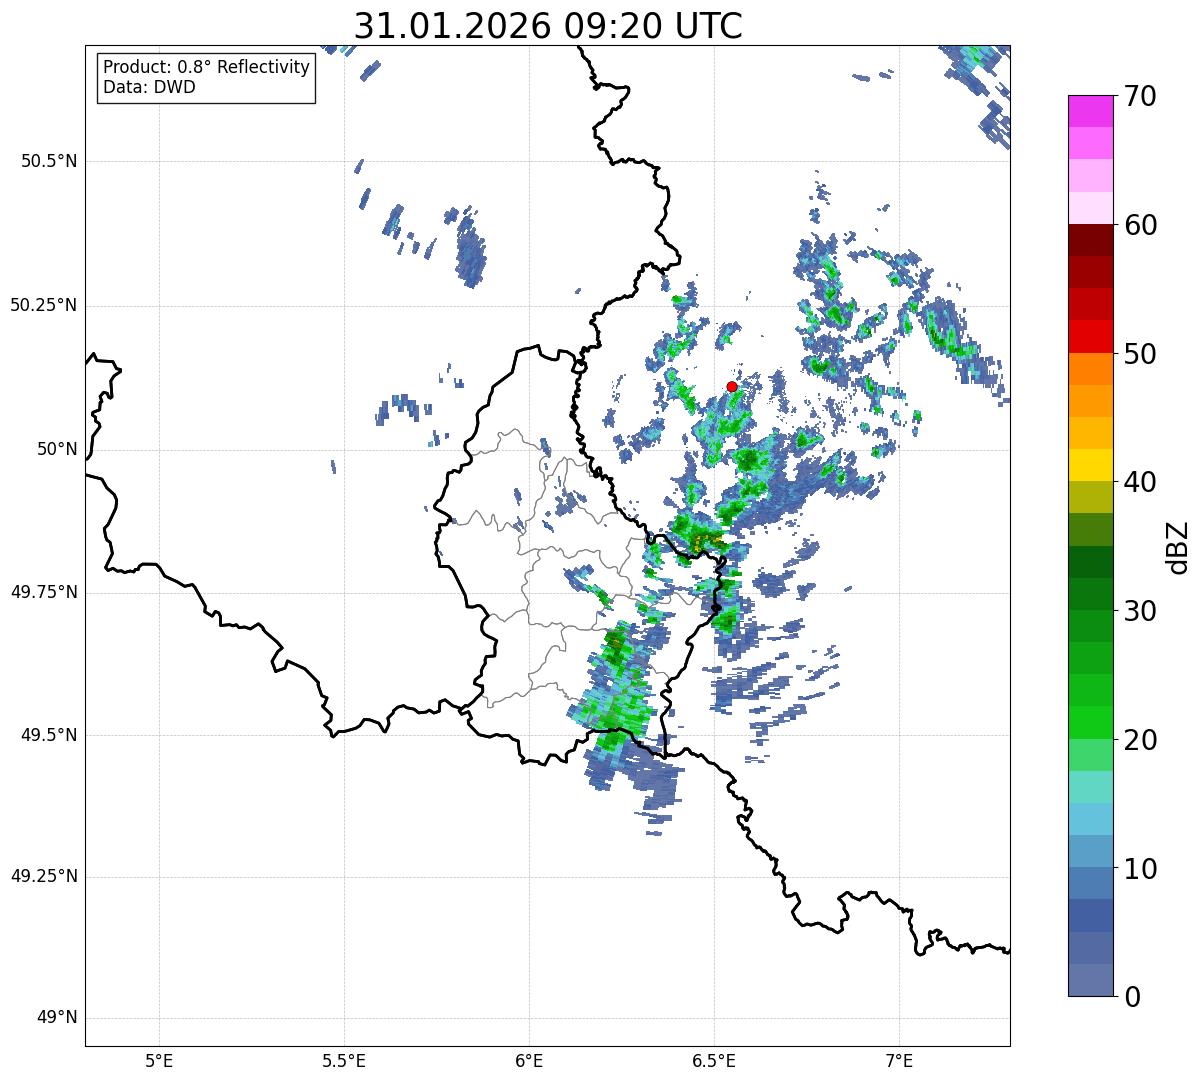The width and height of the screenshot is (1202, 1081).
Task: Click the '49.25°N' latitude label
Action: click(44, 877)
